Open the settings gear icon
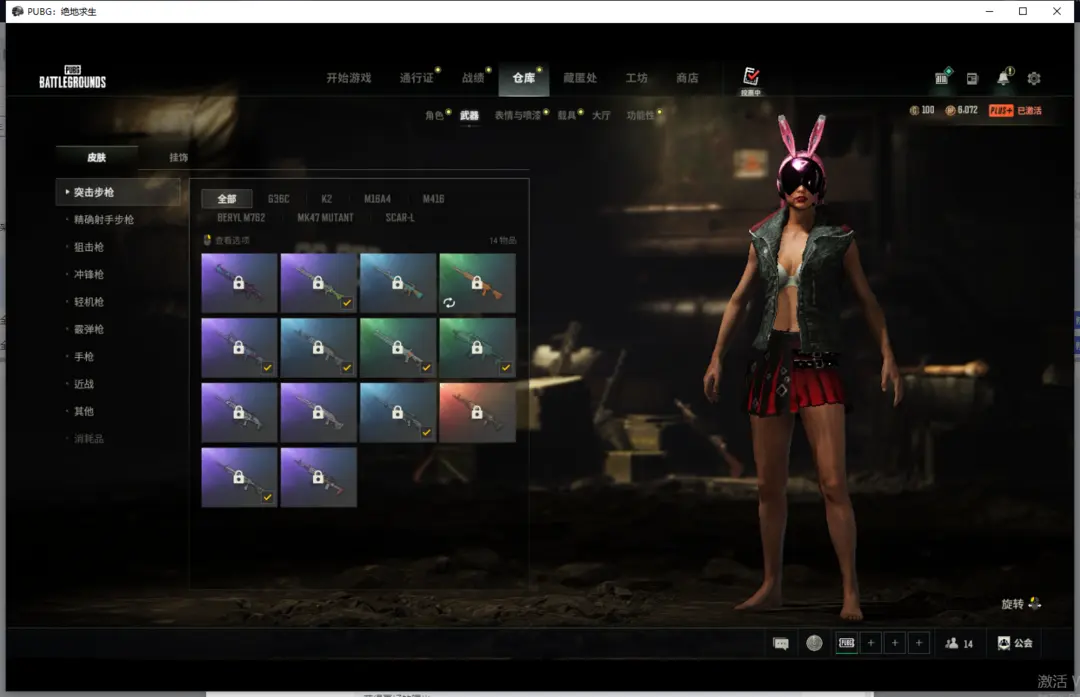Image resolution: width=1080 pixels, height=697 pixels. [x=1034, y=79]
